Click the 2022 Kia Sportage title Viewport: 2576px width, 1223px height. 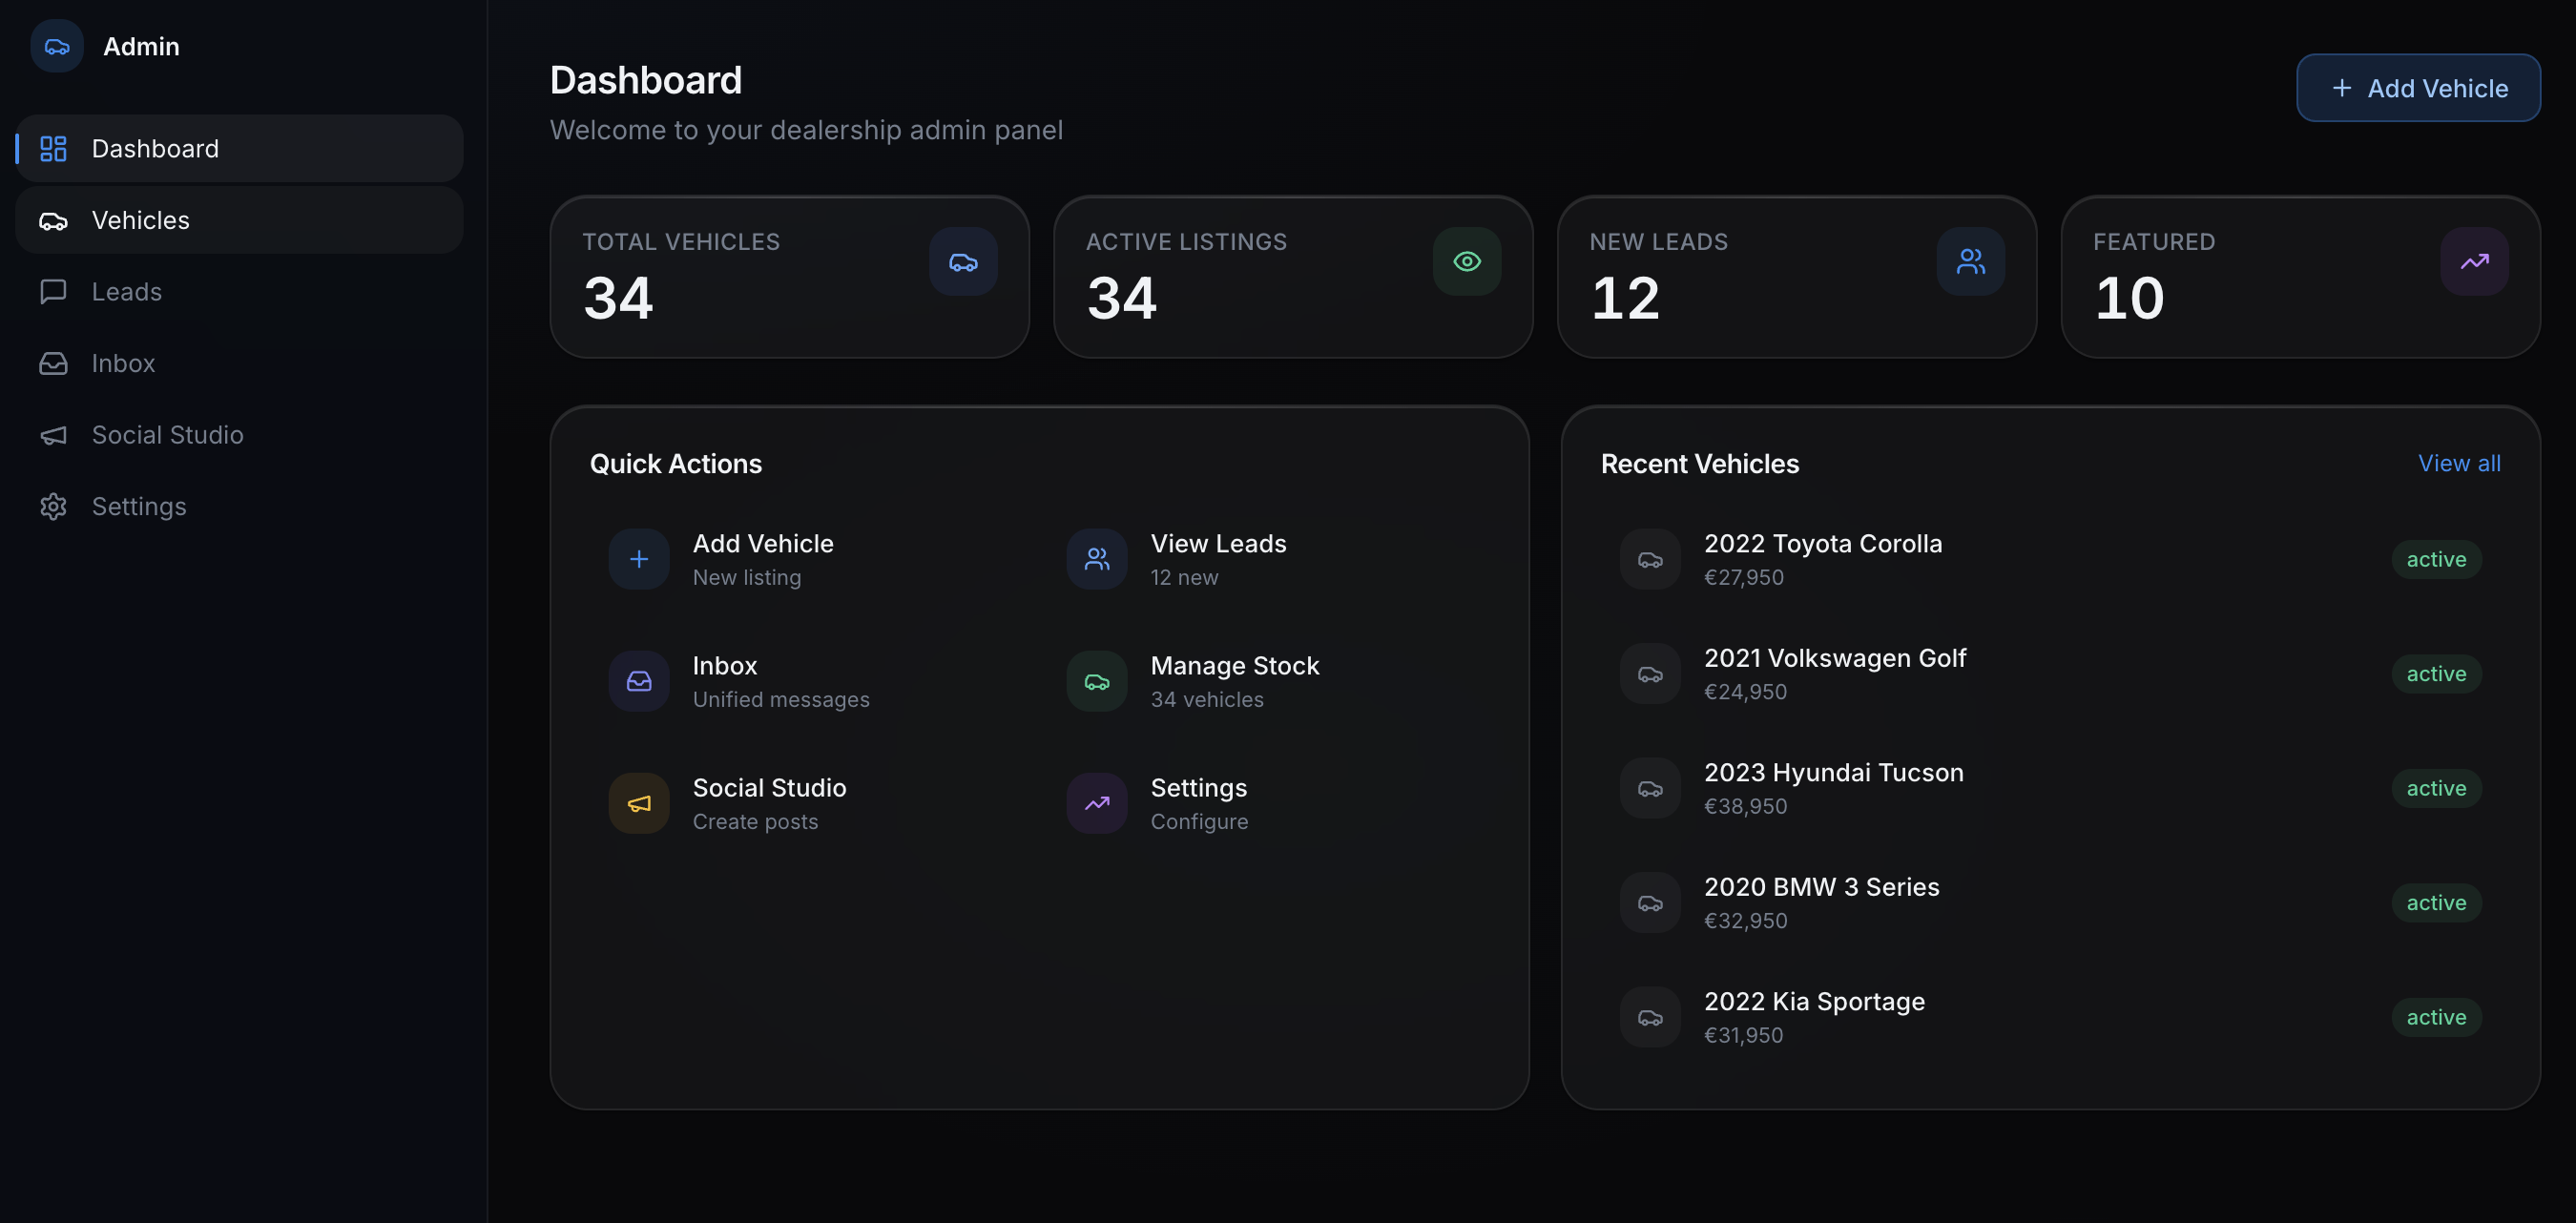pyautogui.click(x=1814, y=1002)
